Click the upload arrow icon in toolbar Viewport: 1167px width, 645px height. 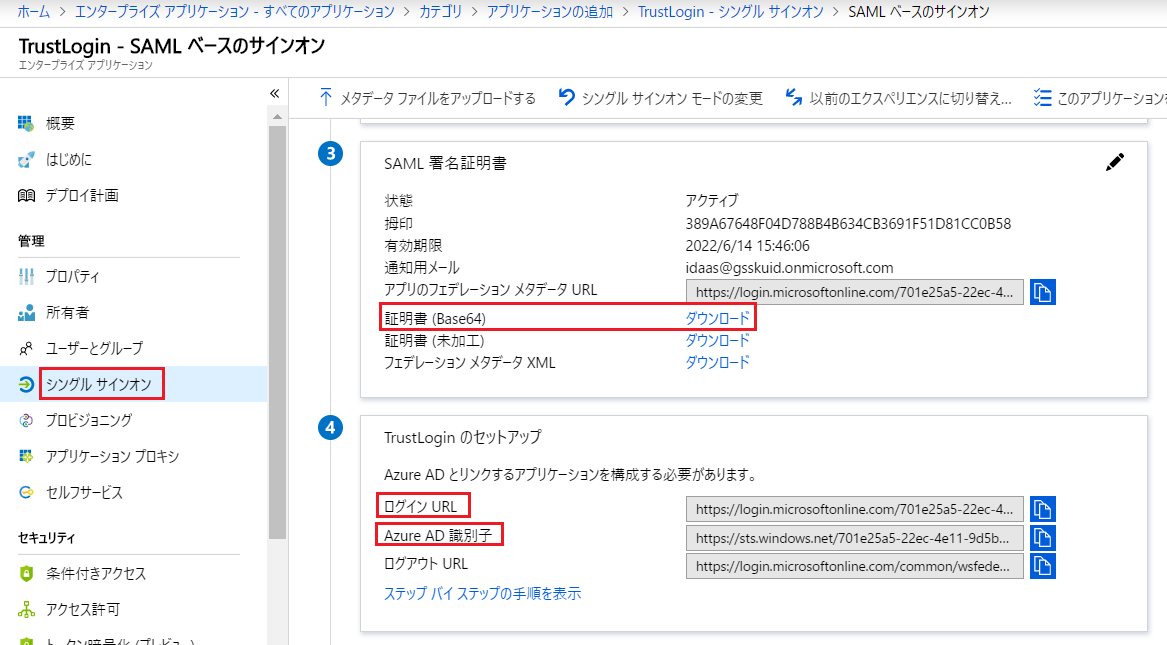[325, 97]
